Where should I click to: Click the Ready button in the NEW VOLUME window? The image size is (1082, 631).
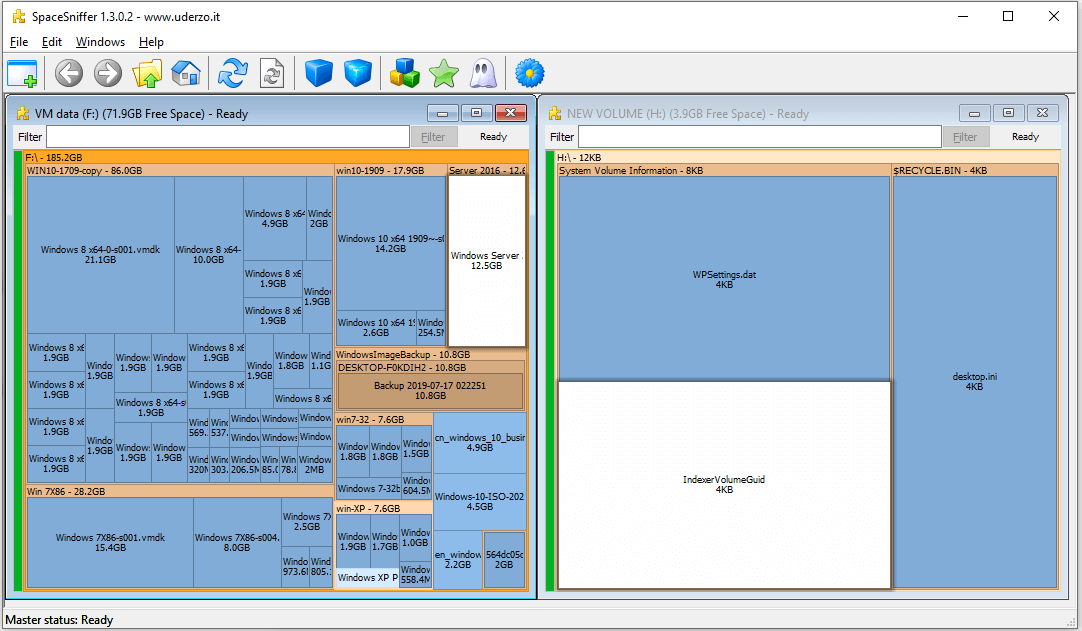point(1022,136)
